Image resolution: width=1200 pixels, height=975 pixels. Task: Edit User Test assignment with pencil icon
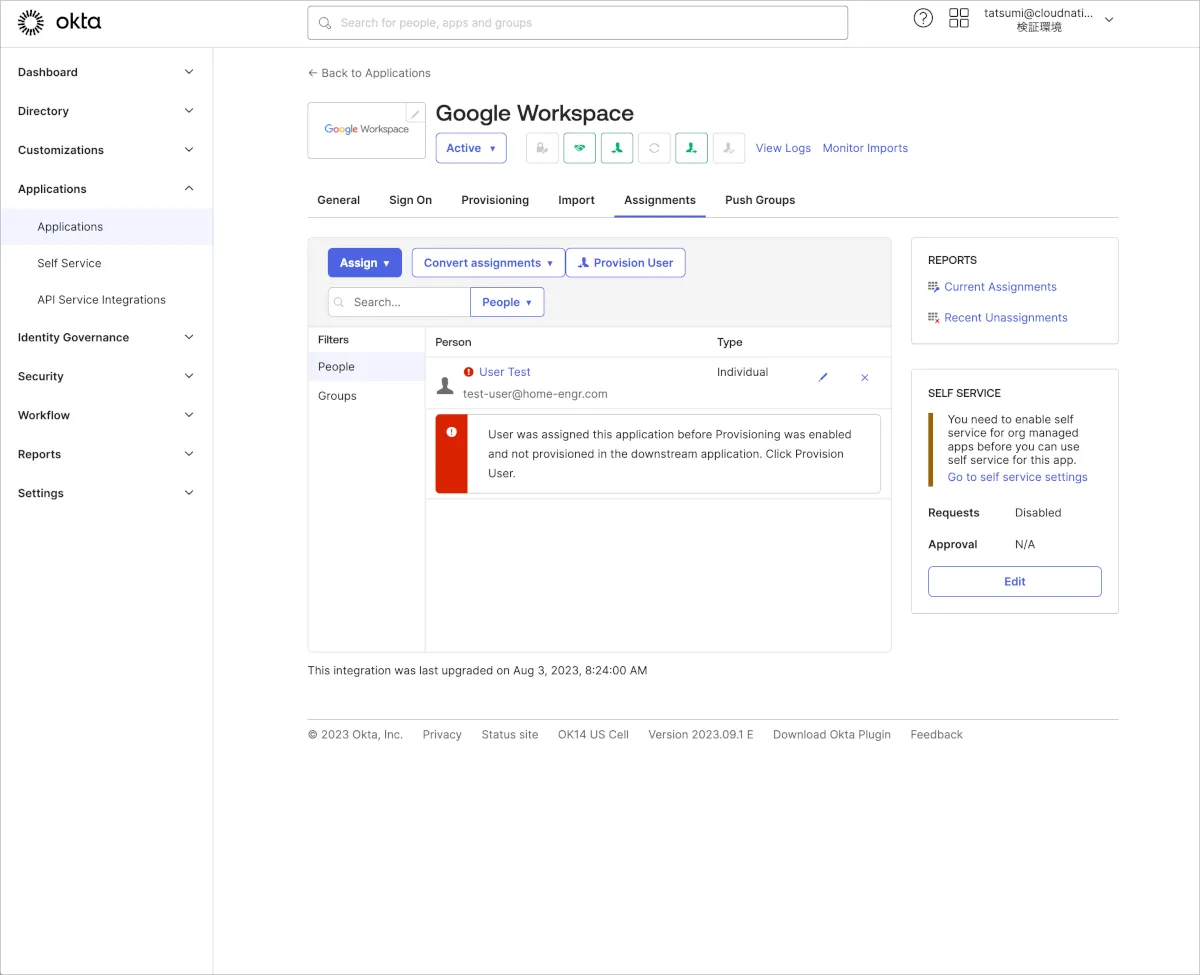tap(823, 377)
